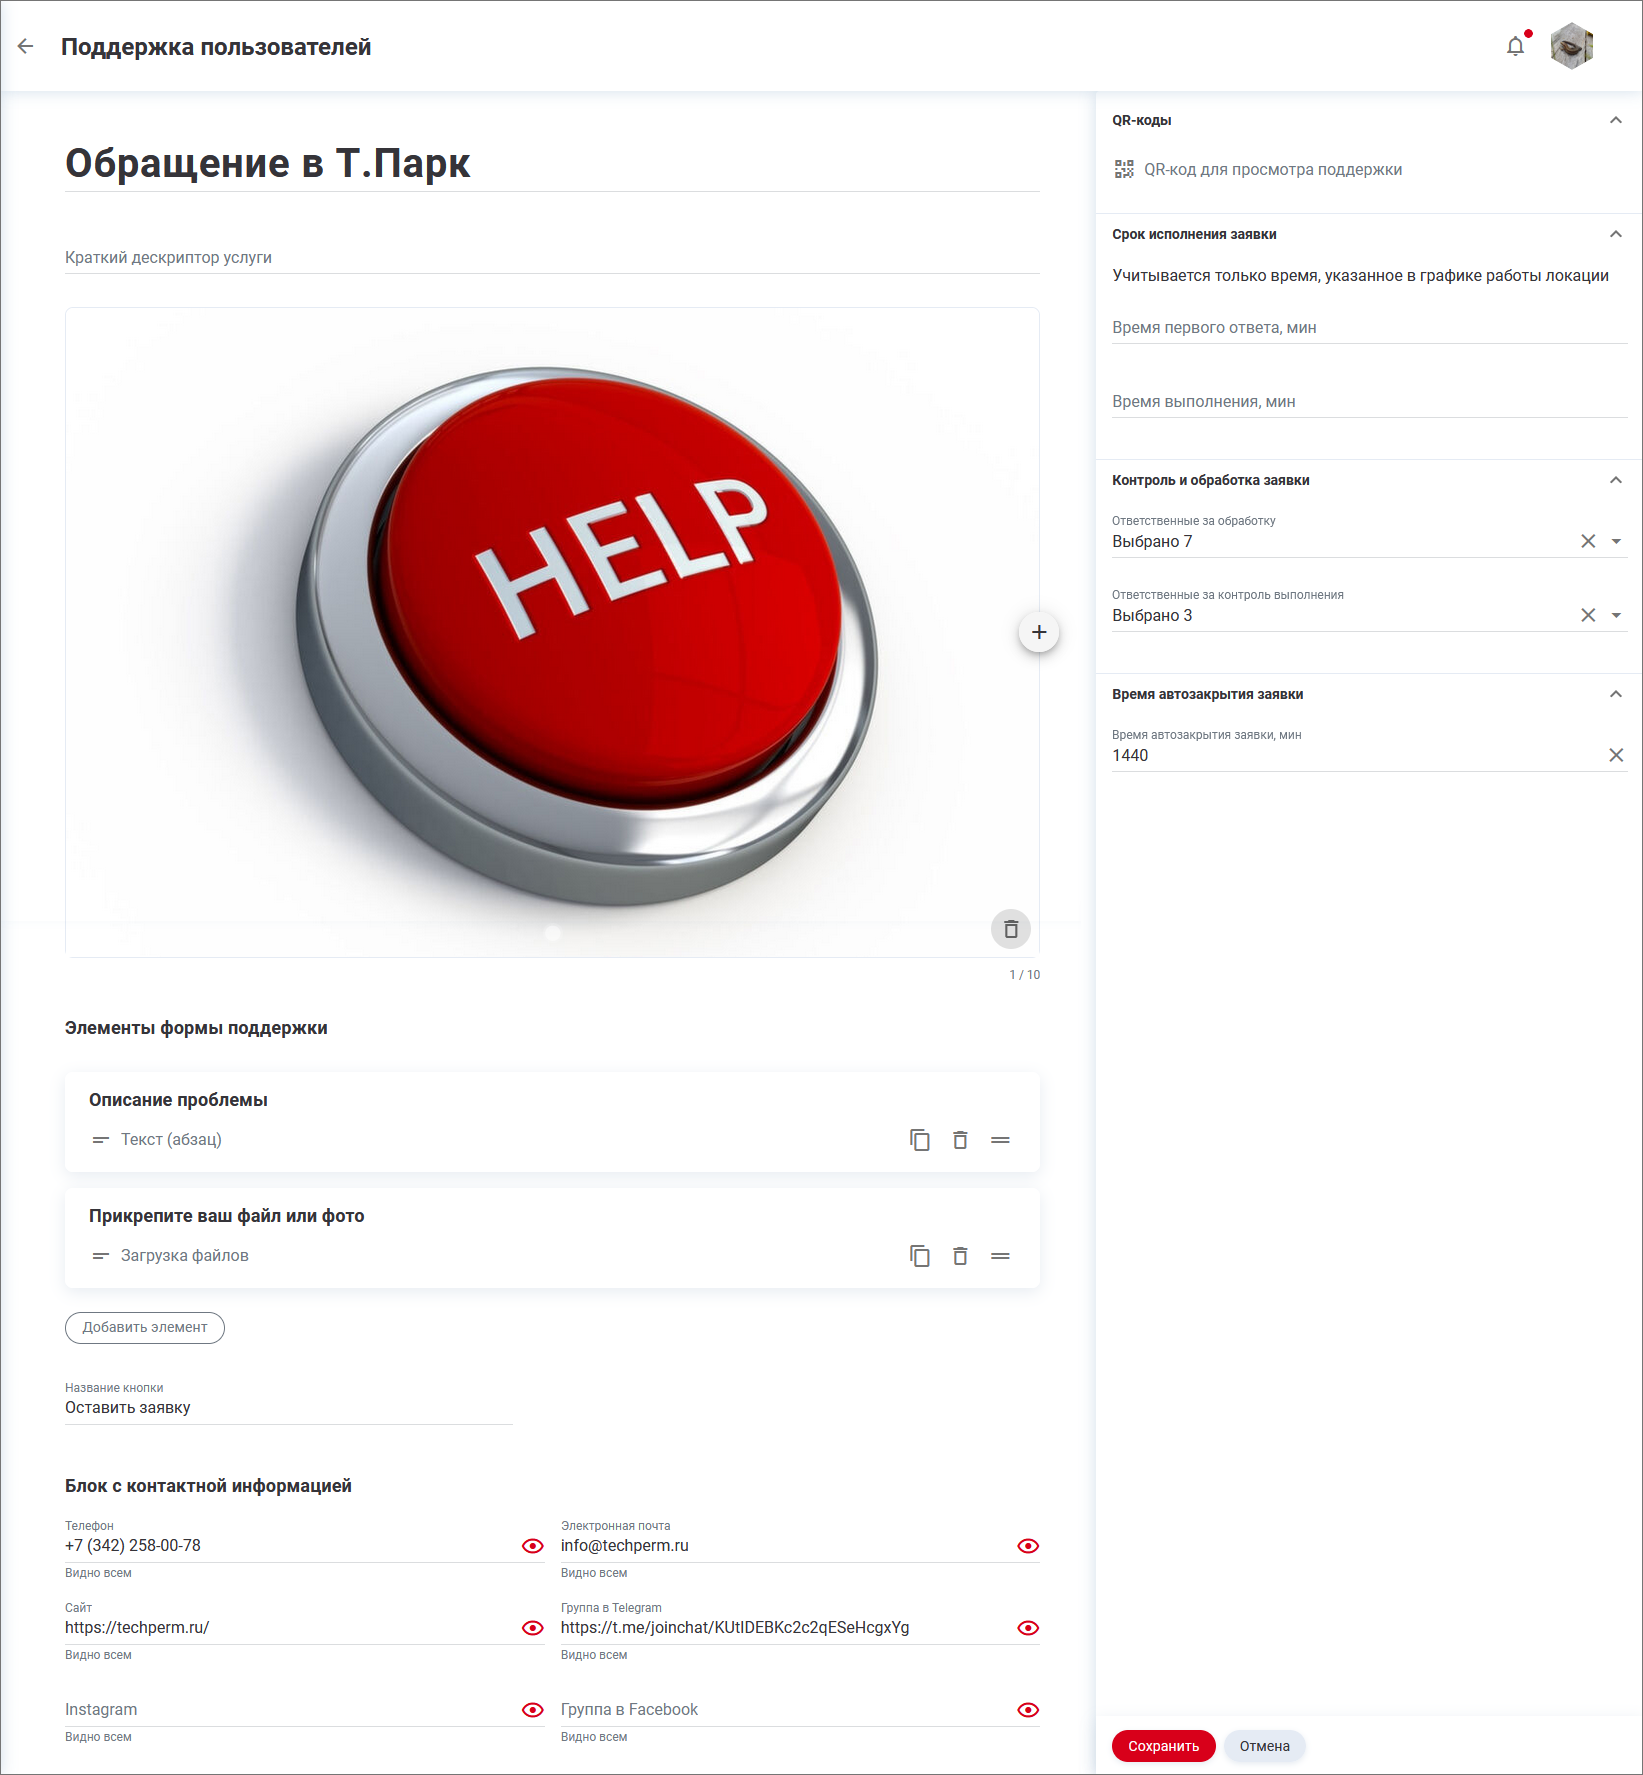Click the Сохранить button

[1163, 1746]
